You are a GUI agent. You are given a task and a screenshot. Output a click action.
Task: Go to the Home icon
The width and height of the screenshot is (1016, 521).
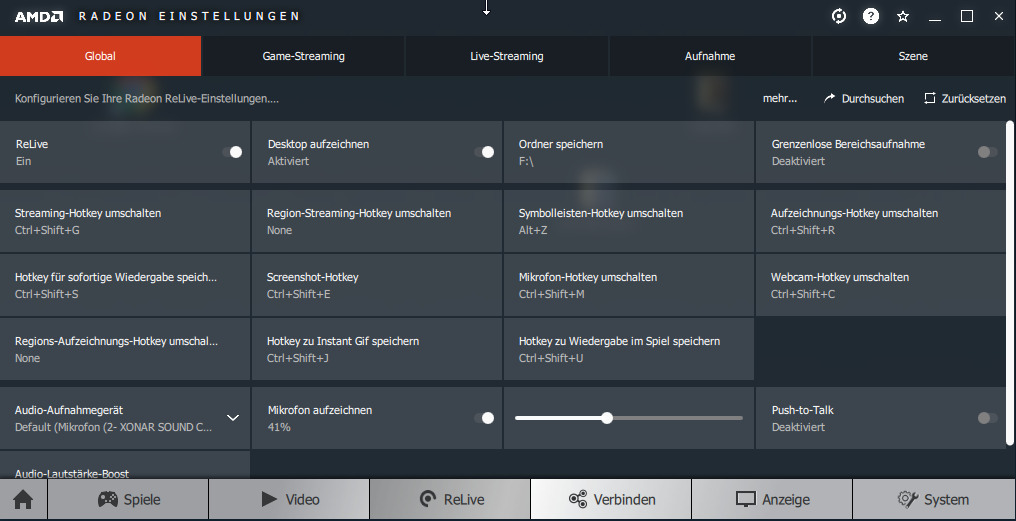23,500
